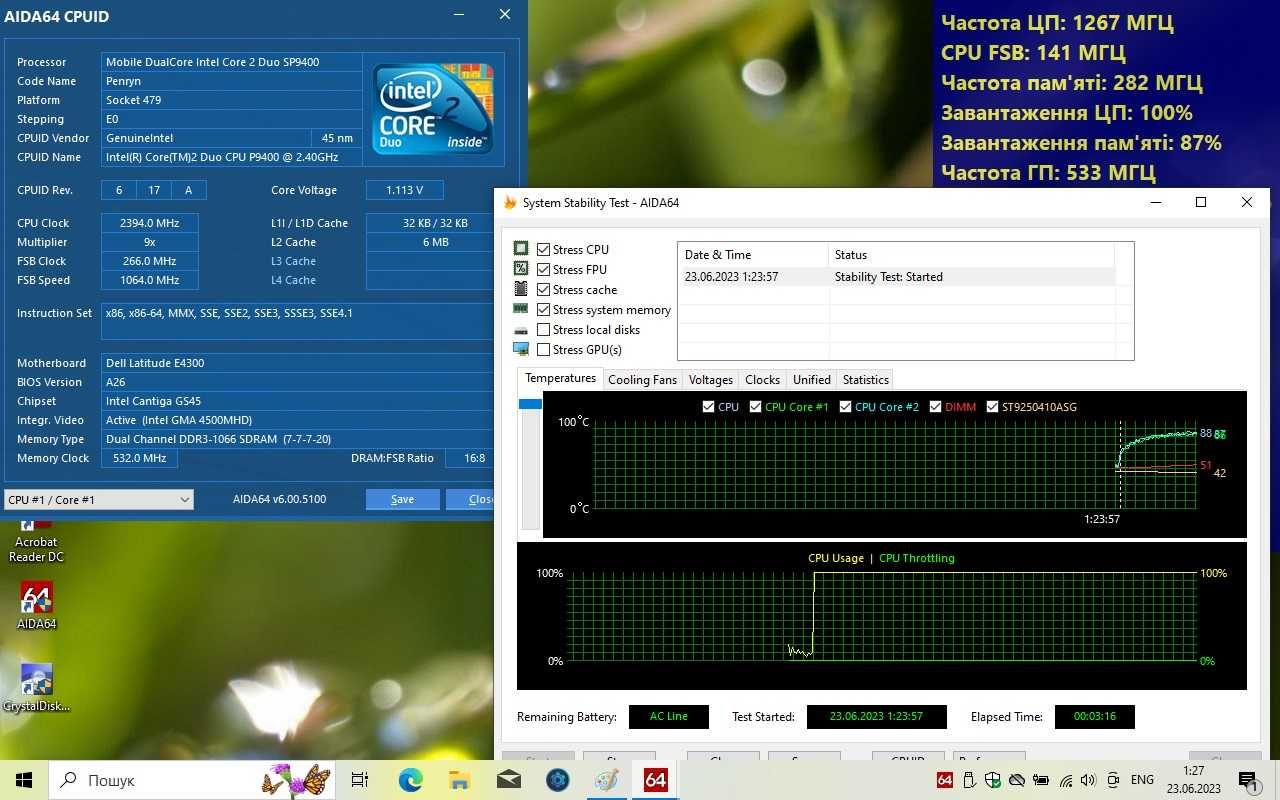Hide the DIMM temperature graph series
Viewport: 1280px width, 800px height.
pyautogui.click(x=935, y=407)
